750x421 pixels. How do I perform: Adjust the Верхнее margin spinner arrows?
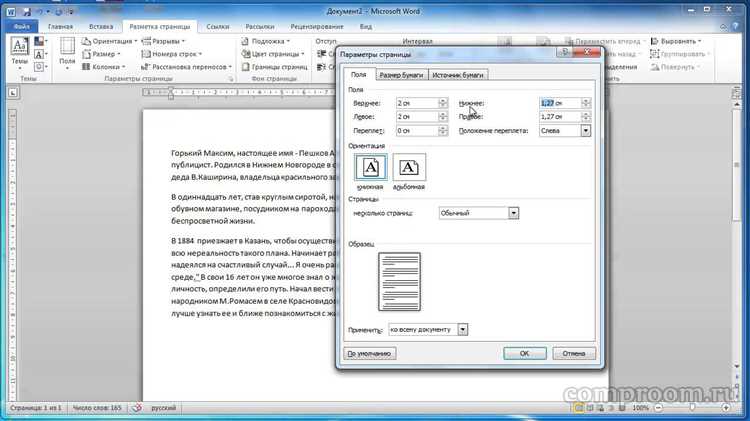(443, 103)
